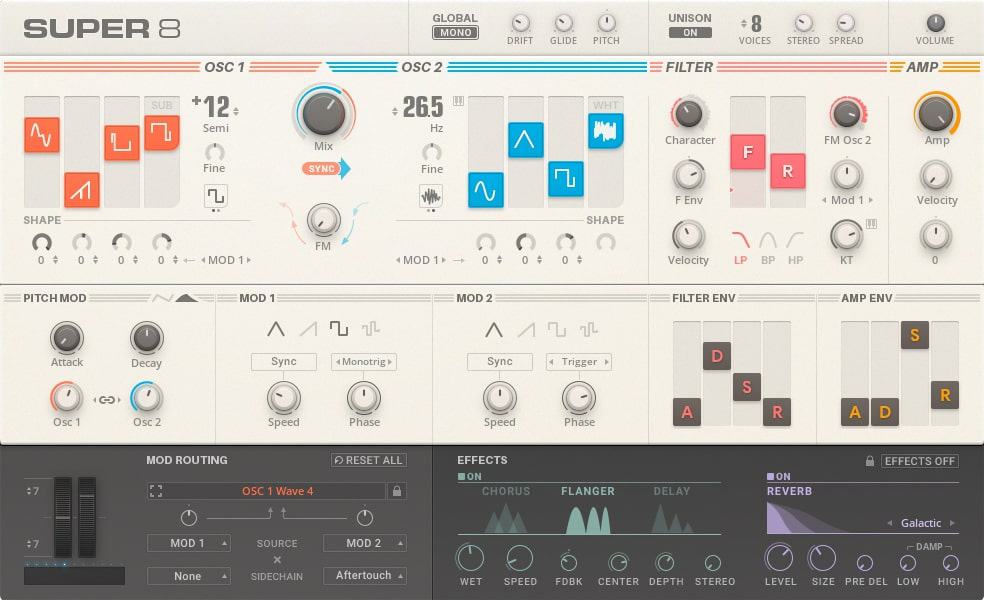The height and width of the screenshot is (600, 984).
Task: Select the triangle waveform in MOD 1
Action: (x=275, y=329)
